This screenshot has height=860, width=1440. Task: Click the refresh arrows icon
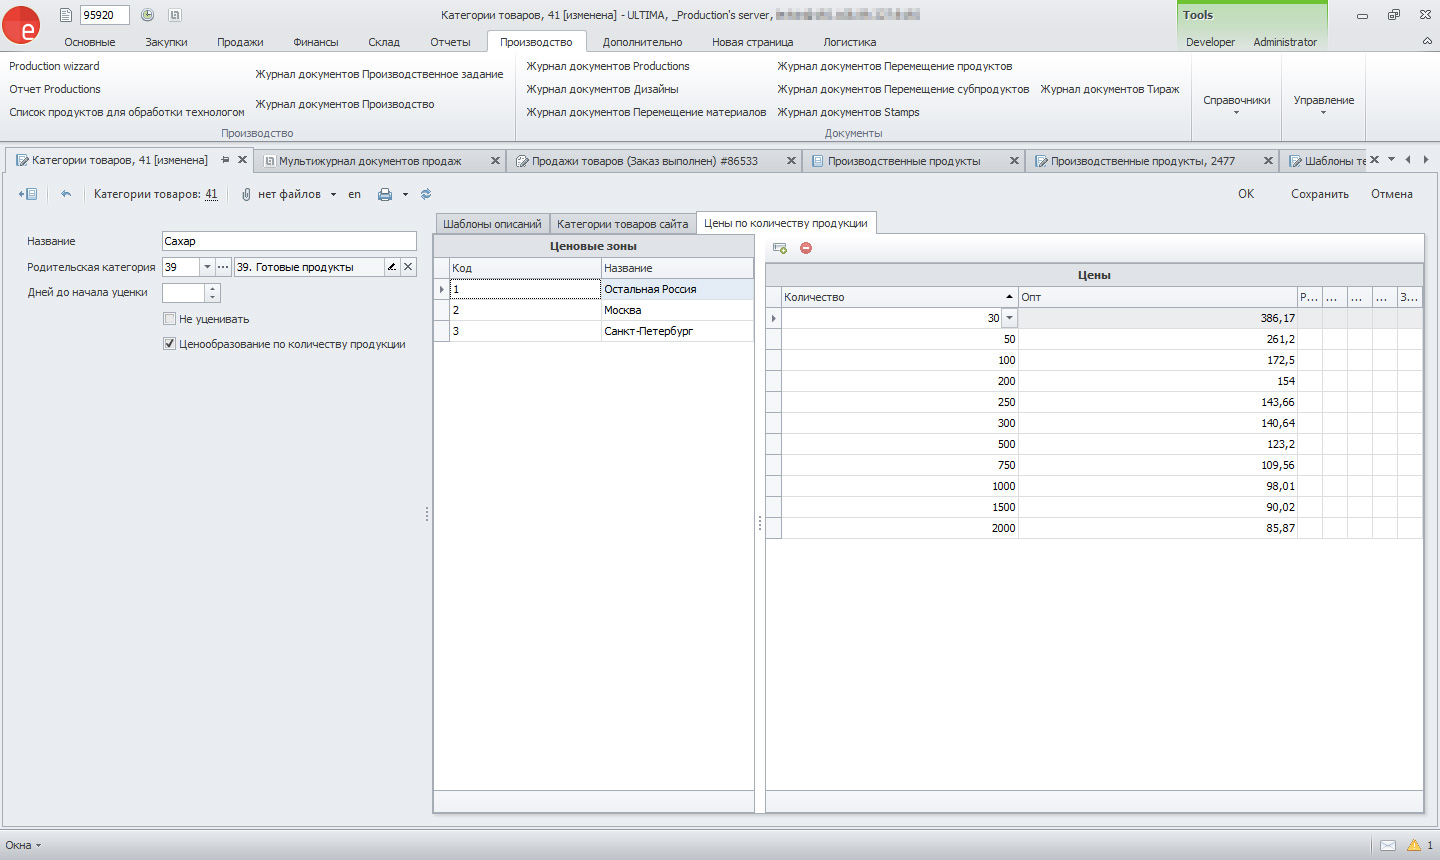click(x=426, y=194)
